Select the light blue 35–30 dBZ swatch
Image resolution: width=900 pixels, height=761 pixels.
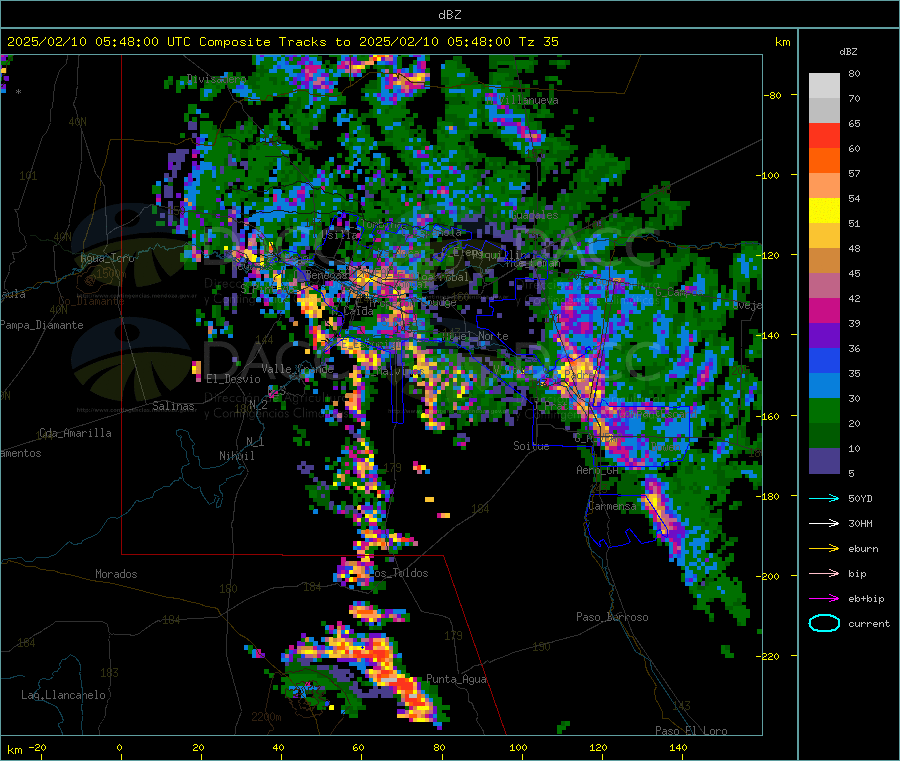[824, 386]
